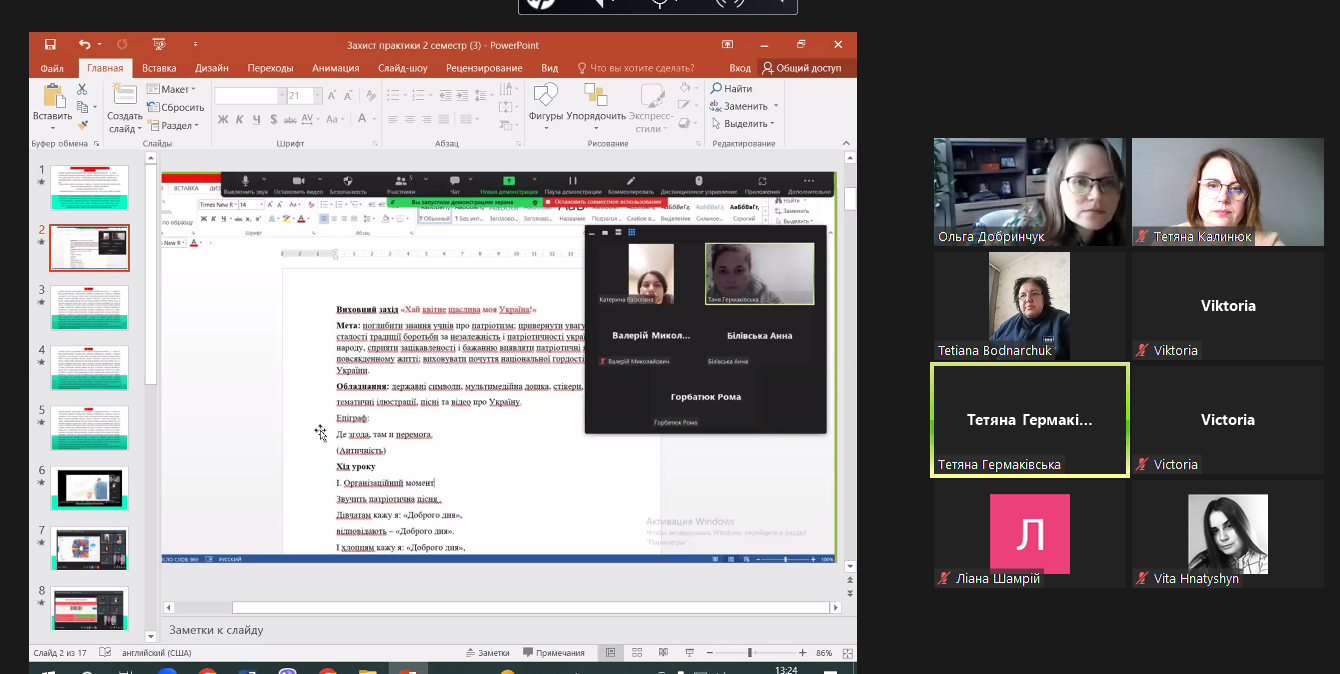Open the Фигуры shapes gallery
The width and height of the screenshot is (1340, 674).
coord(546,104)
